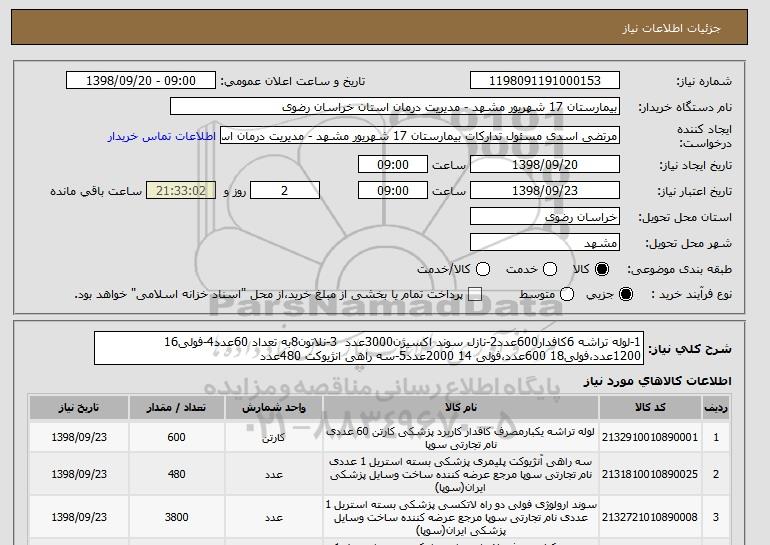Click the creation date field 1398/09/20
The width and height of the screenshot is (770, 545).
pos(545,164)
